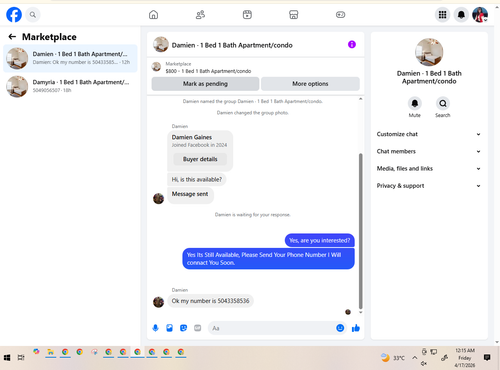Click Damien's avatar beside number message
The image size is (500, 370).
(x=158, y=302)
